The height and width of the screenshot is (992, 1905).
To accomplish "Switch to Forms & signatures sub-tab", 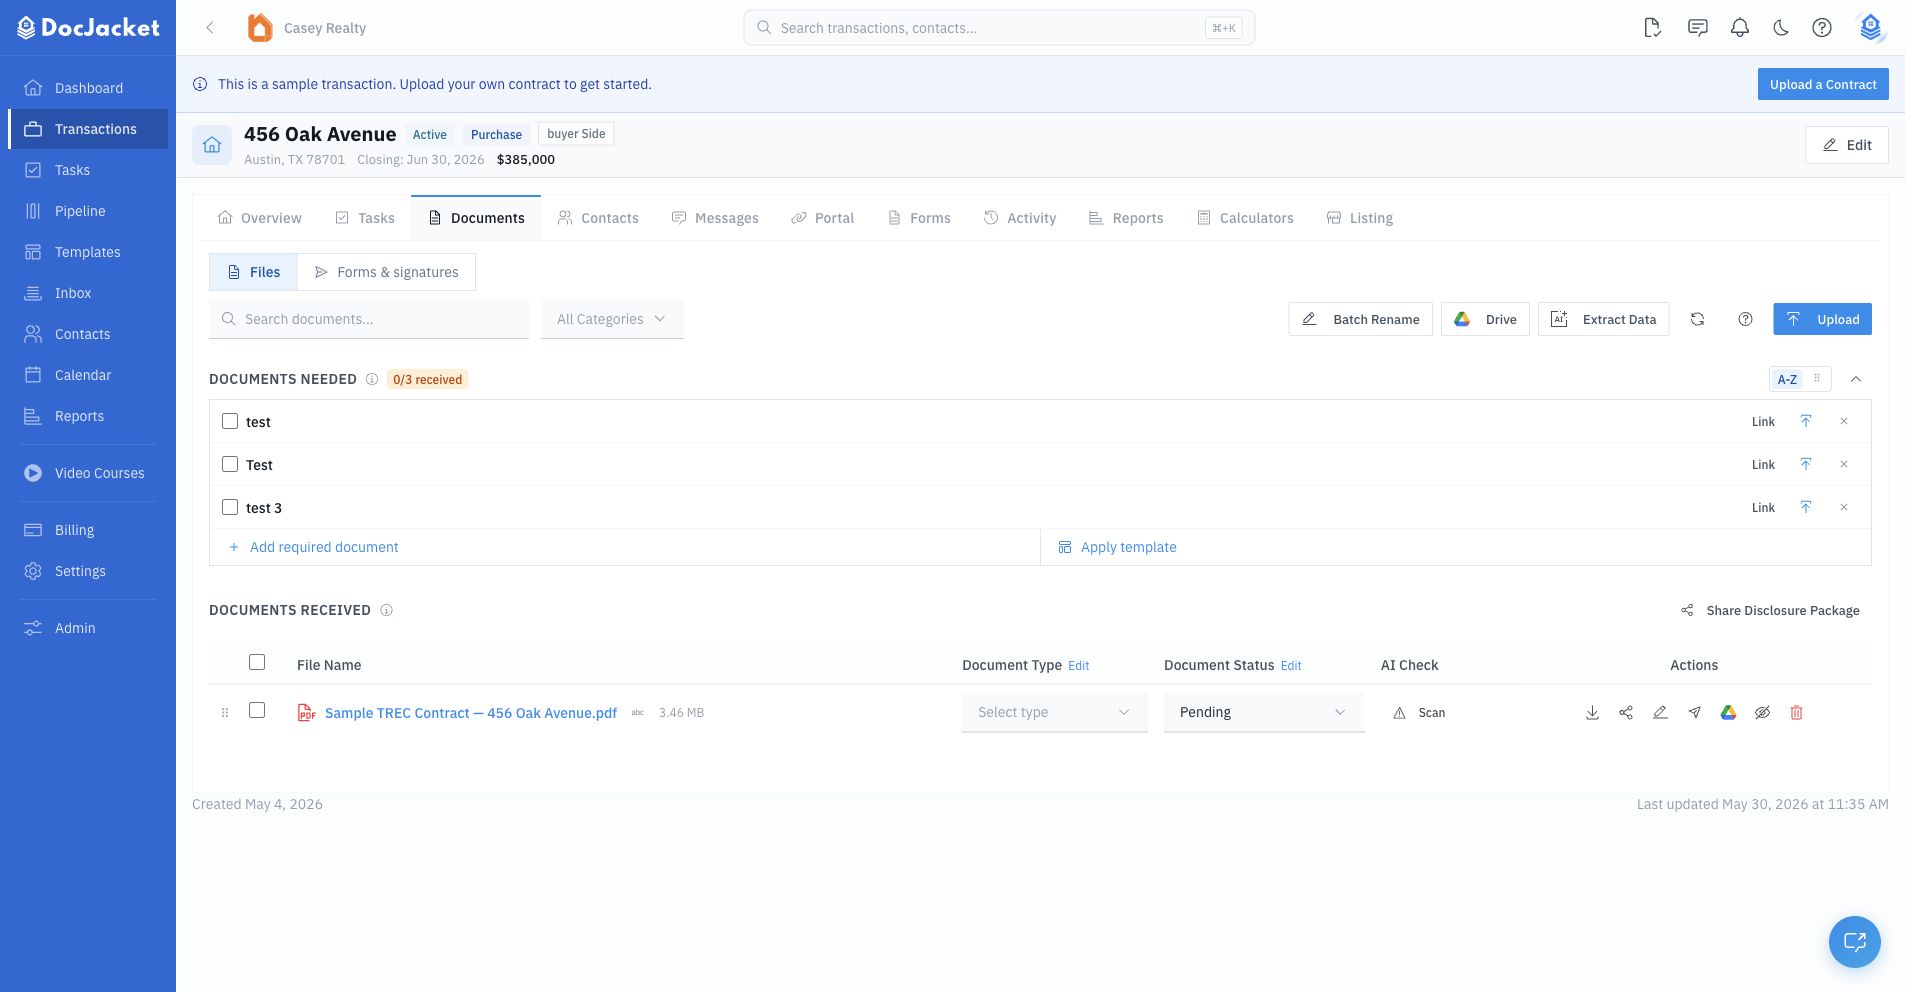I will (386, 272).
